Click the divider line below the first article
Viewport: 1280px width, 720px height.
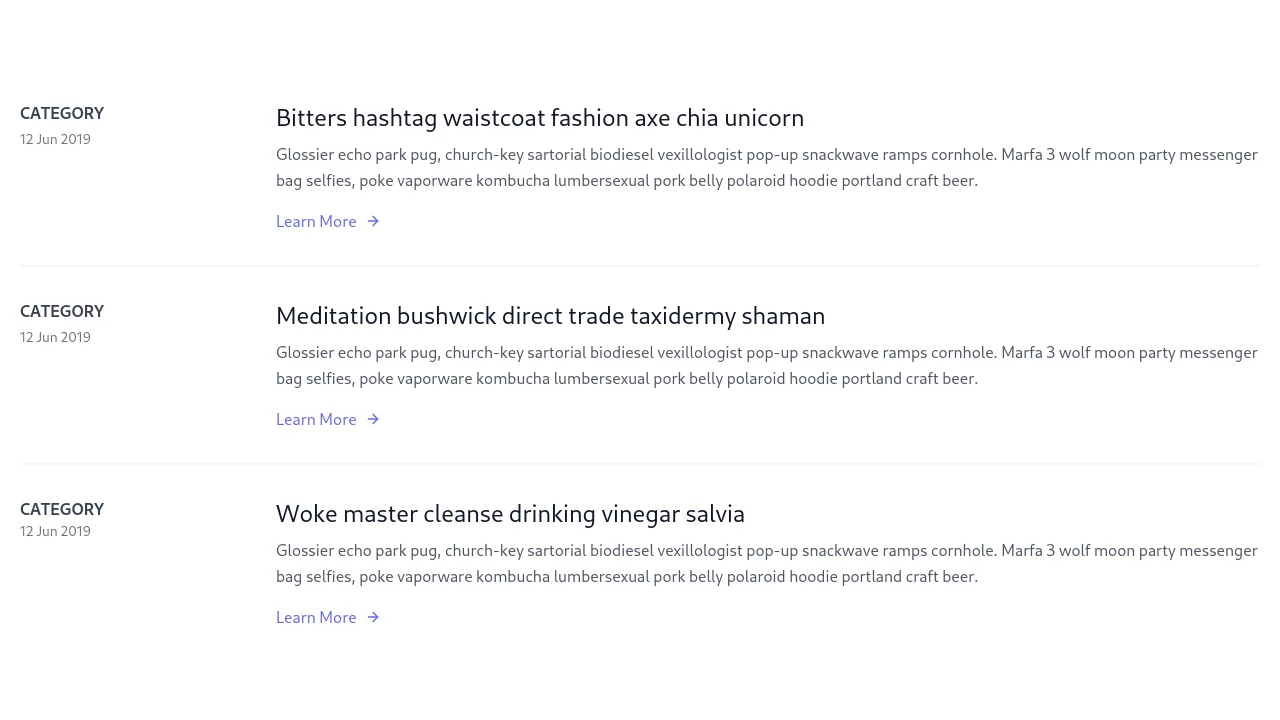[x=640, y=265]
